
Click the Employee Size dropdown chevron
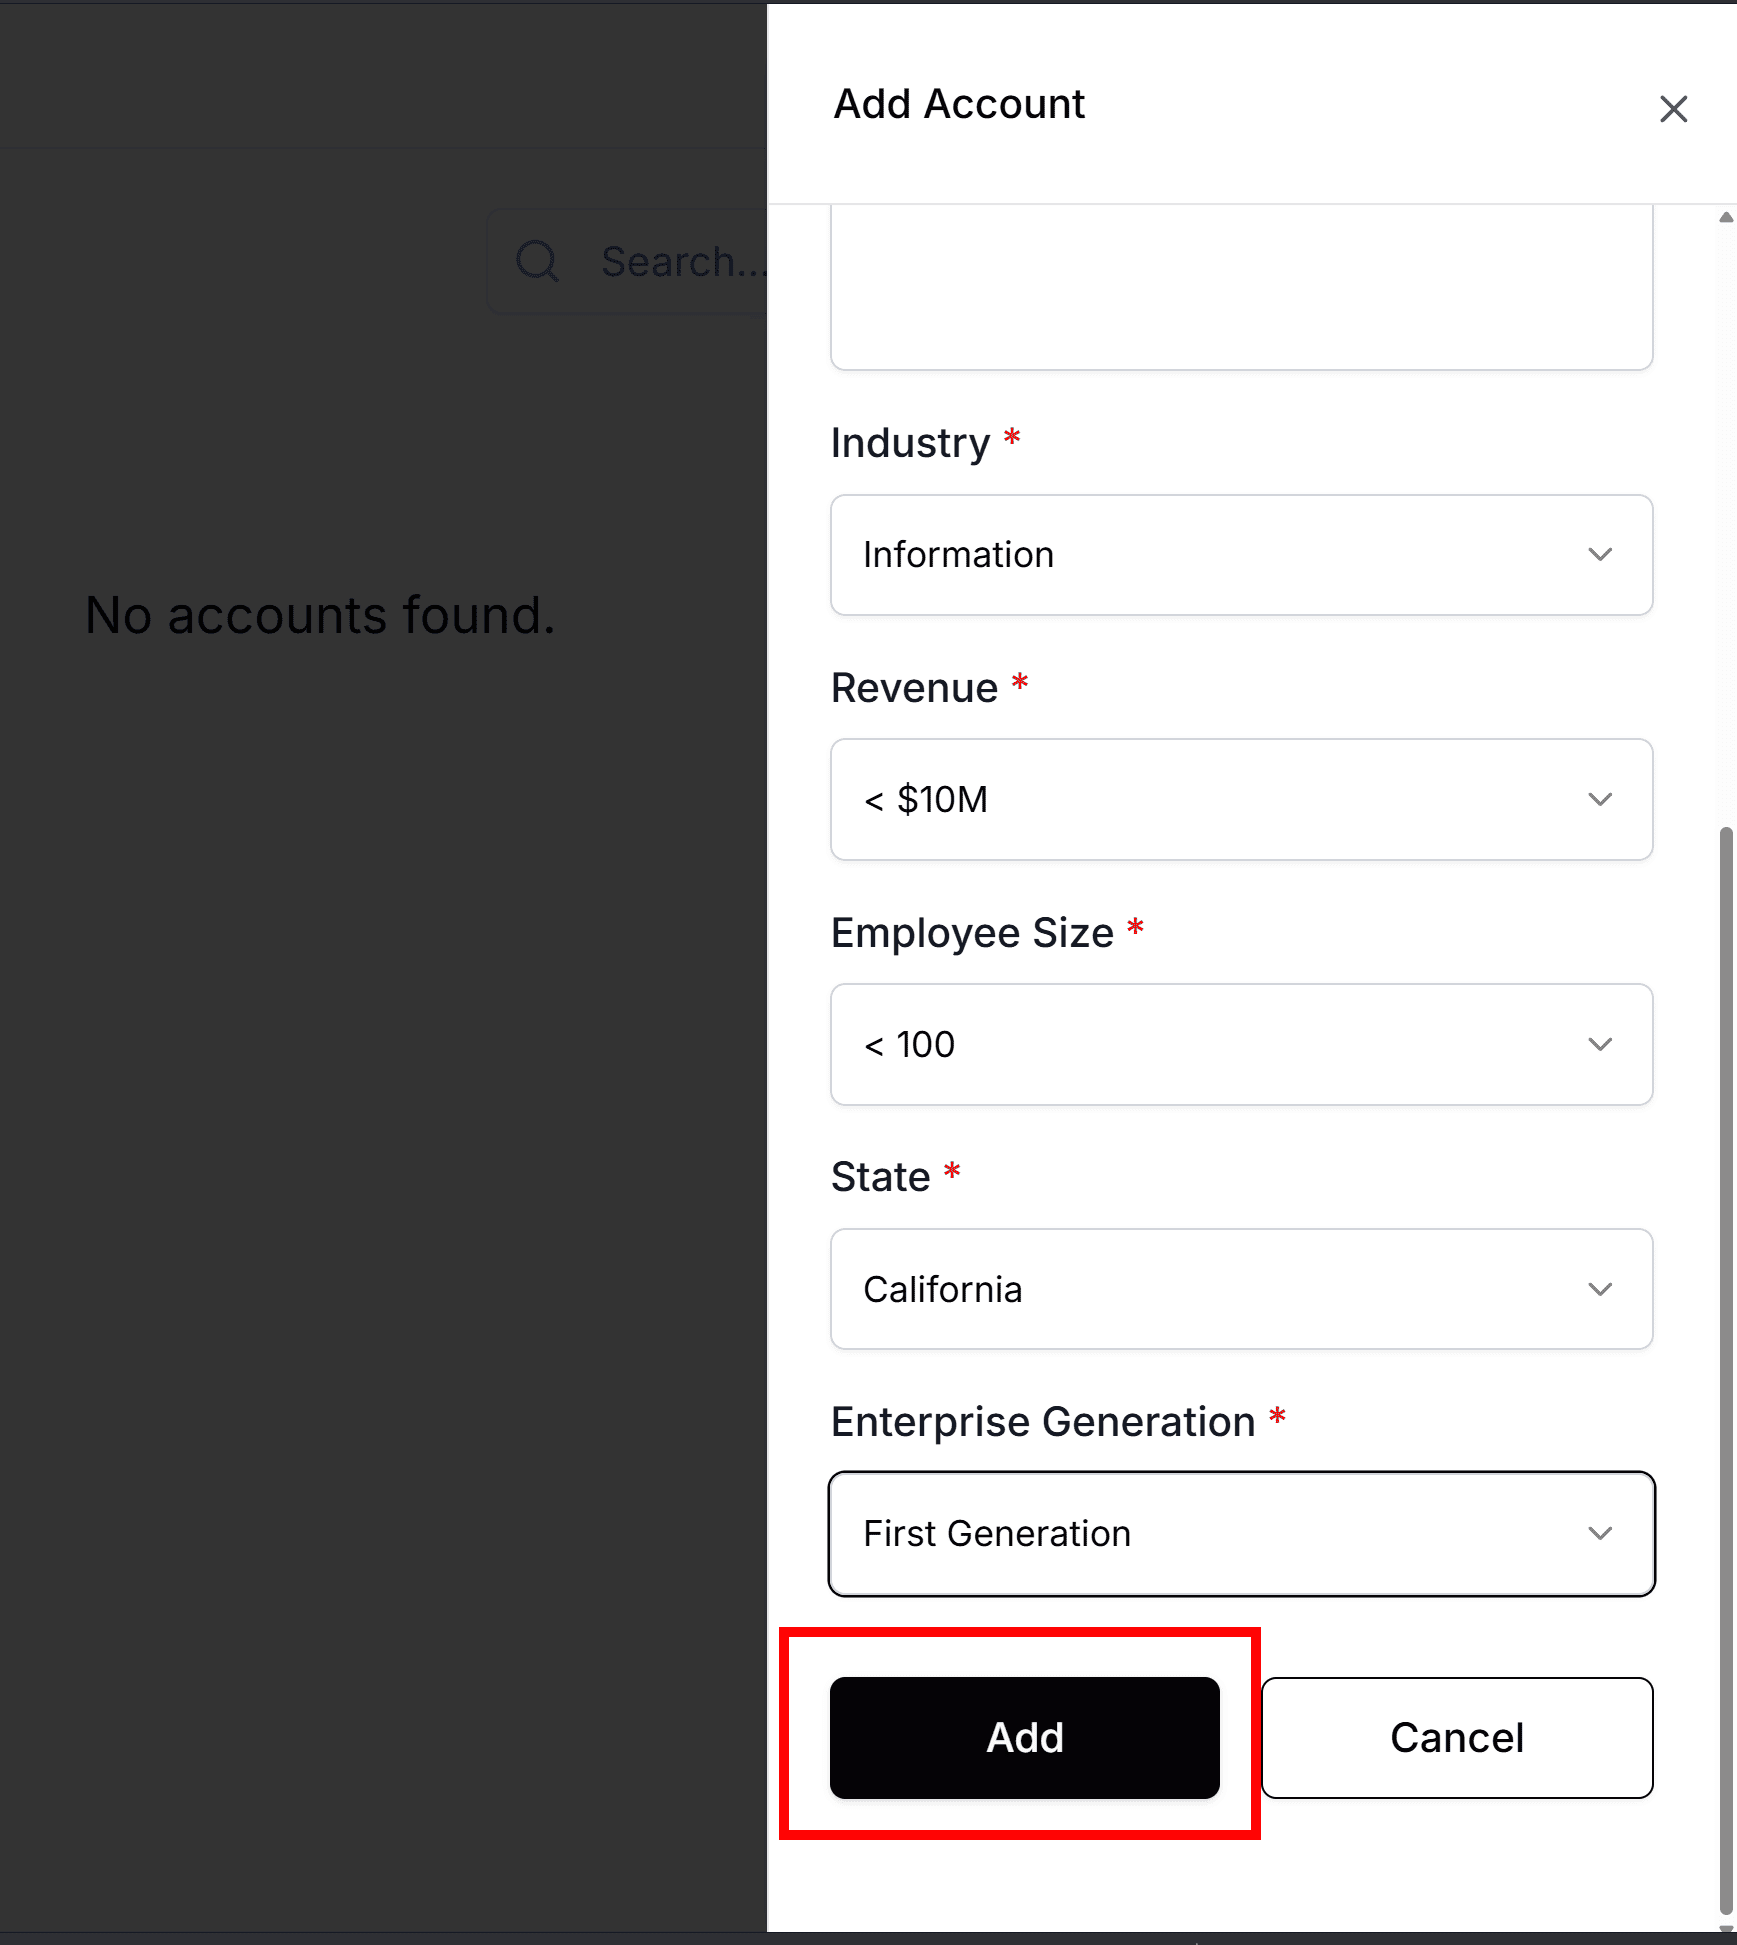coord(1600,1044)
